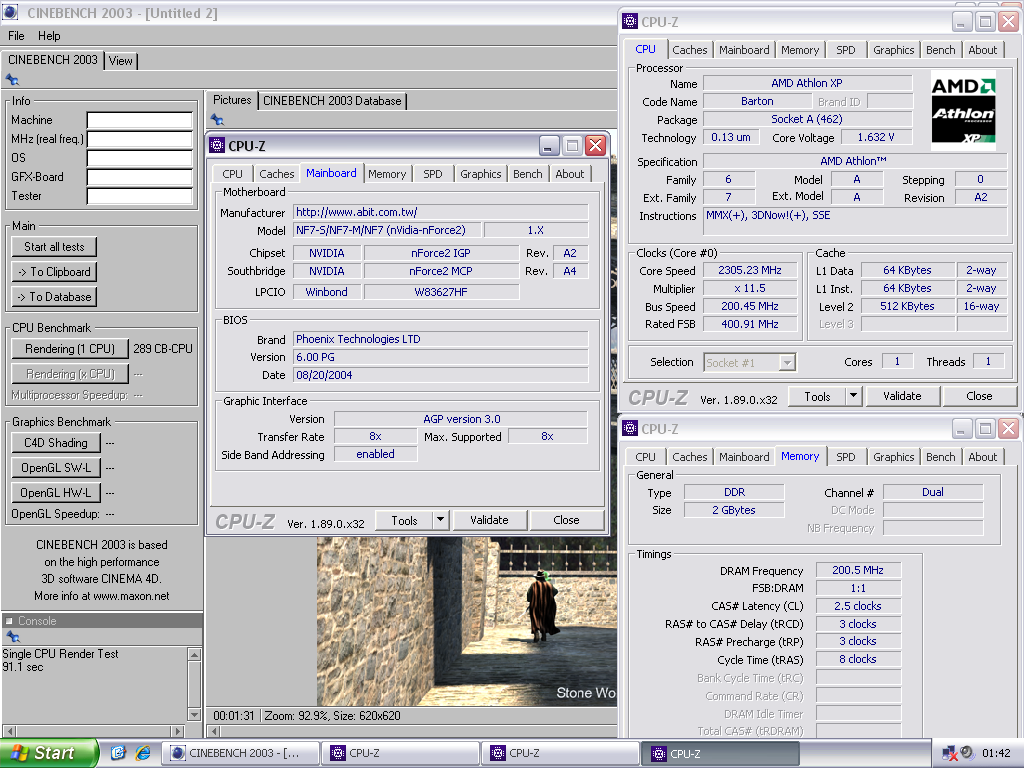This screenshot has width=1024, height=768.
Task: Select SPD tab in Memory CPU-Z window
Action: pos(846,456)
